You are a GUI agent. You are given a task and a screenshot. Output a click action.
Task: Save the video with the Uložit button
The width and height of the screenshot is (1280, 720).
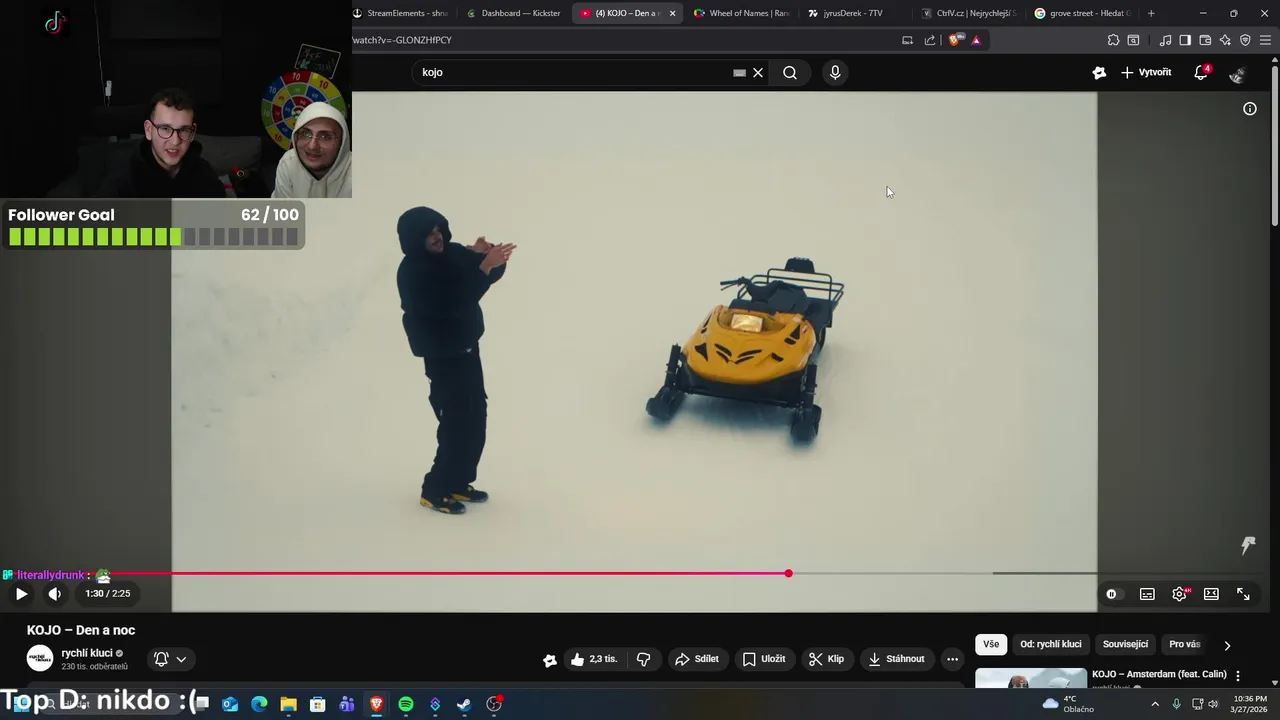764,659
